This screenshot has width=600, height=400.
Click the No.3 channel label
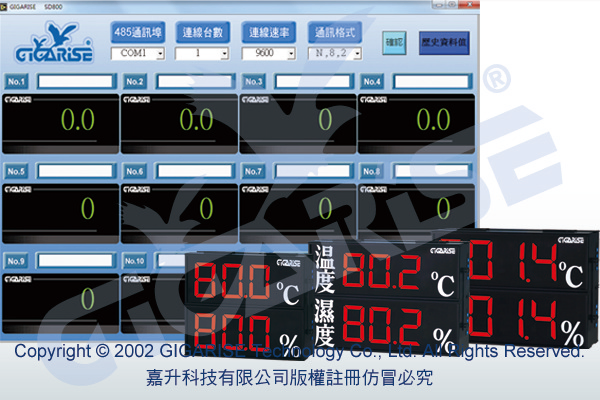[x=254, y=81]
